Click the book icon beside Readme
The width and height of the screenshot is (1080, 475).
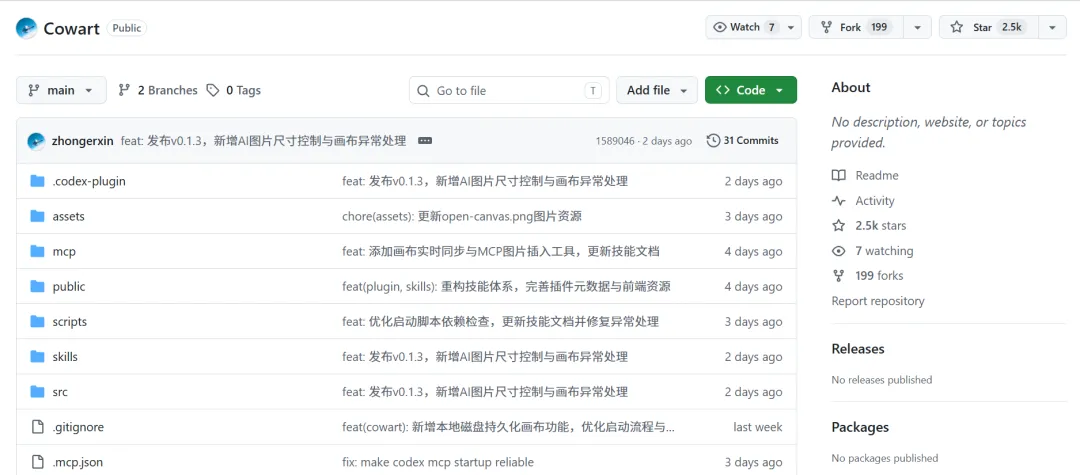coord(838,176)
